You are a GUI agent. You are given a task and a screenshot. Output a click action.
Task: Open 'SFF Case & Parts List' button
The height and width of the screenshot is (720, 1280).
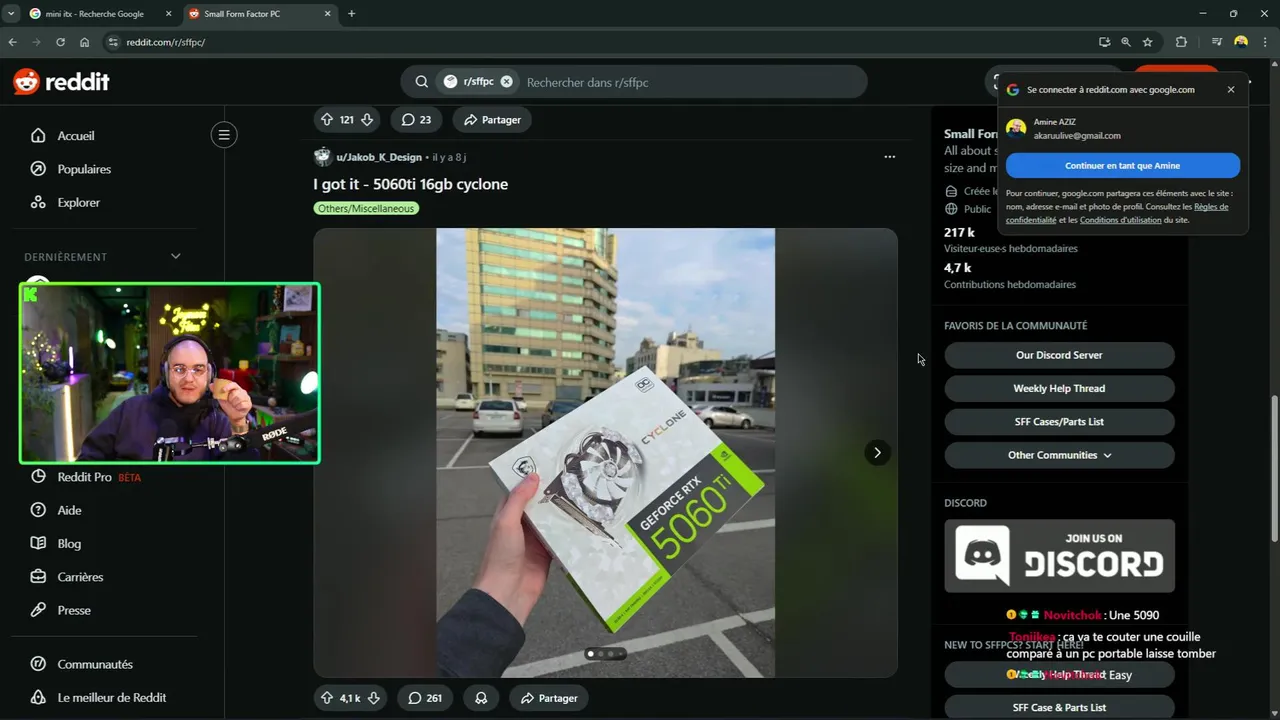1059,707
